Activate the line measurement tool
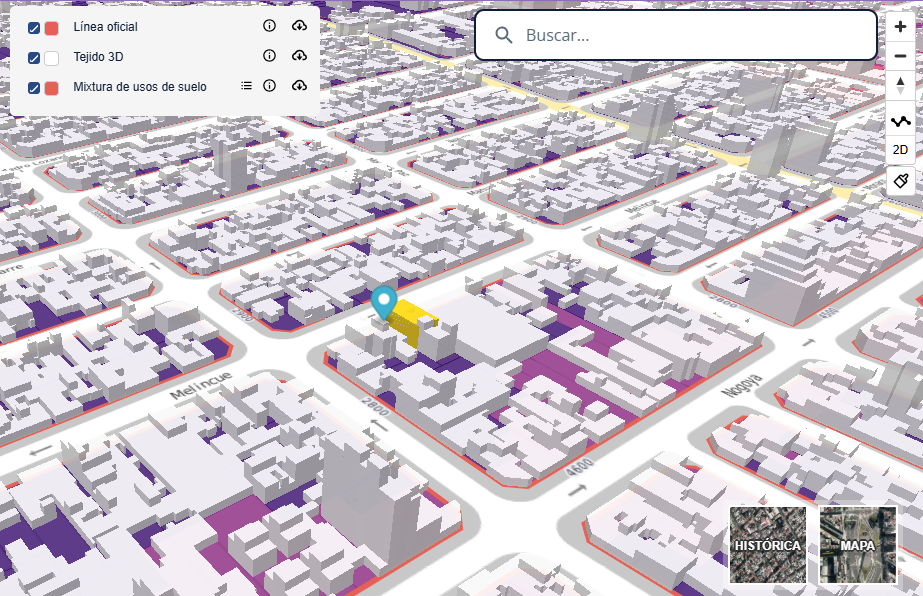 [x=900, y=120]
